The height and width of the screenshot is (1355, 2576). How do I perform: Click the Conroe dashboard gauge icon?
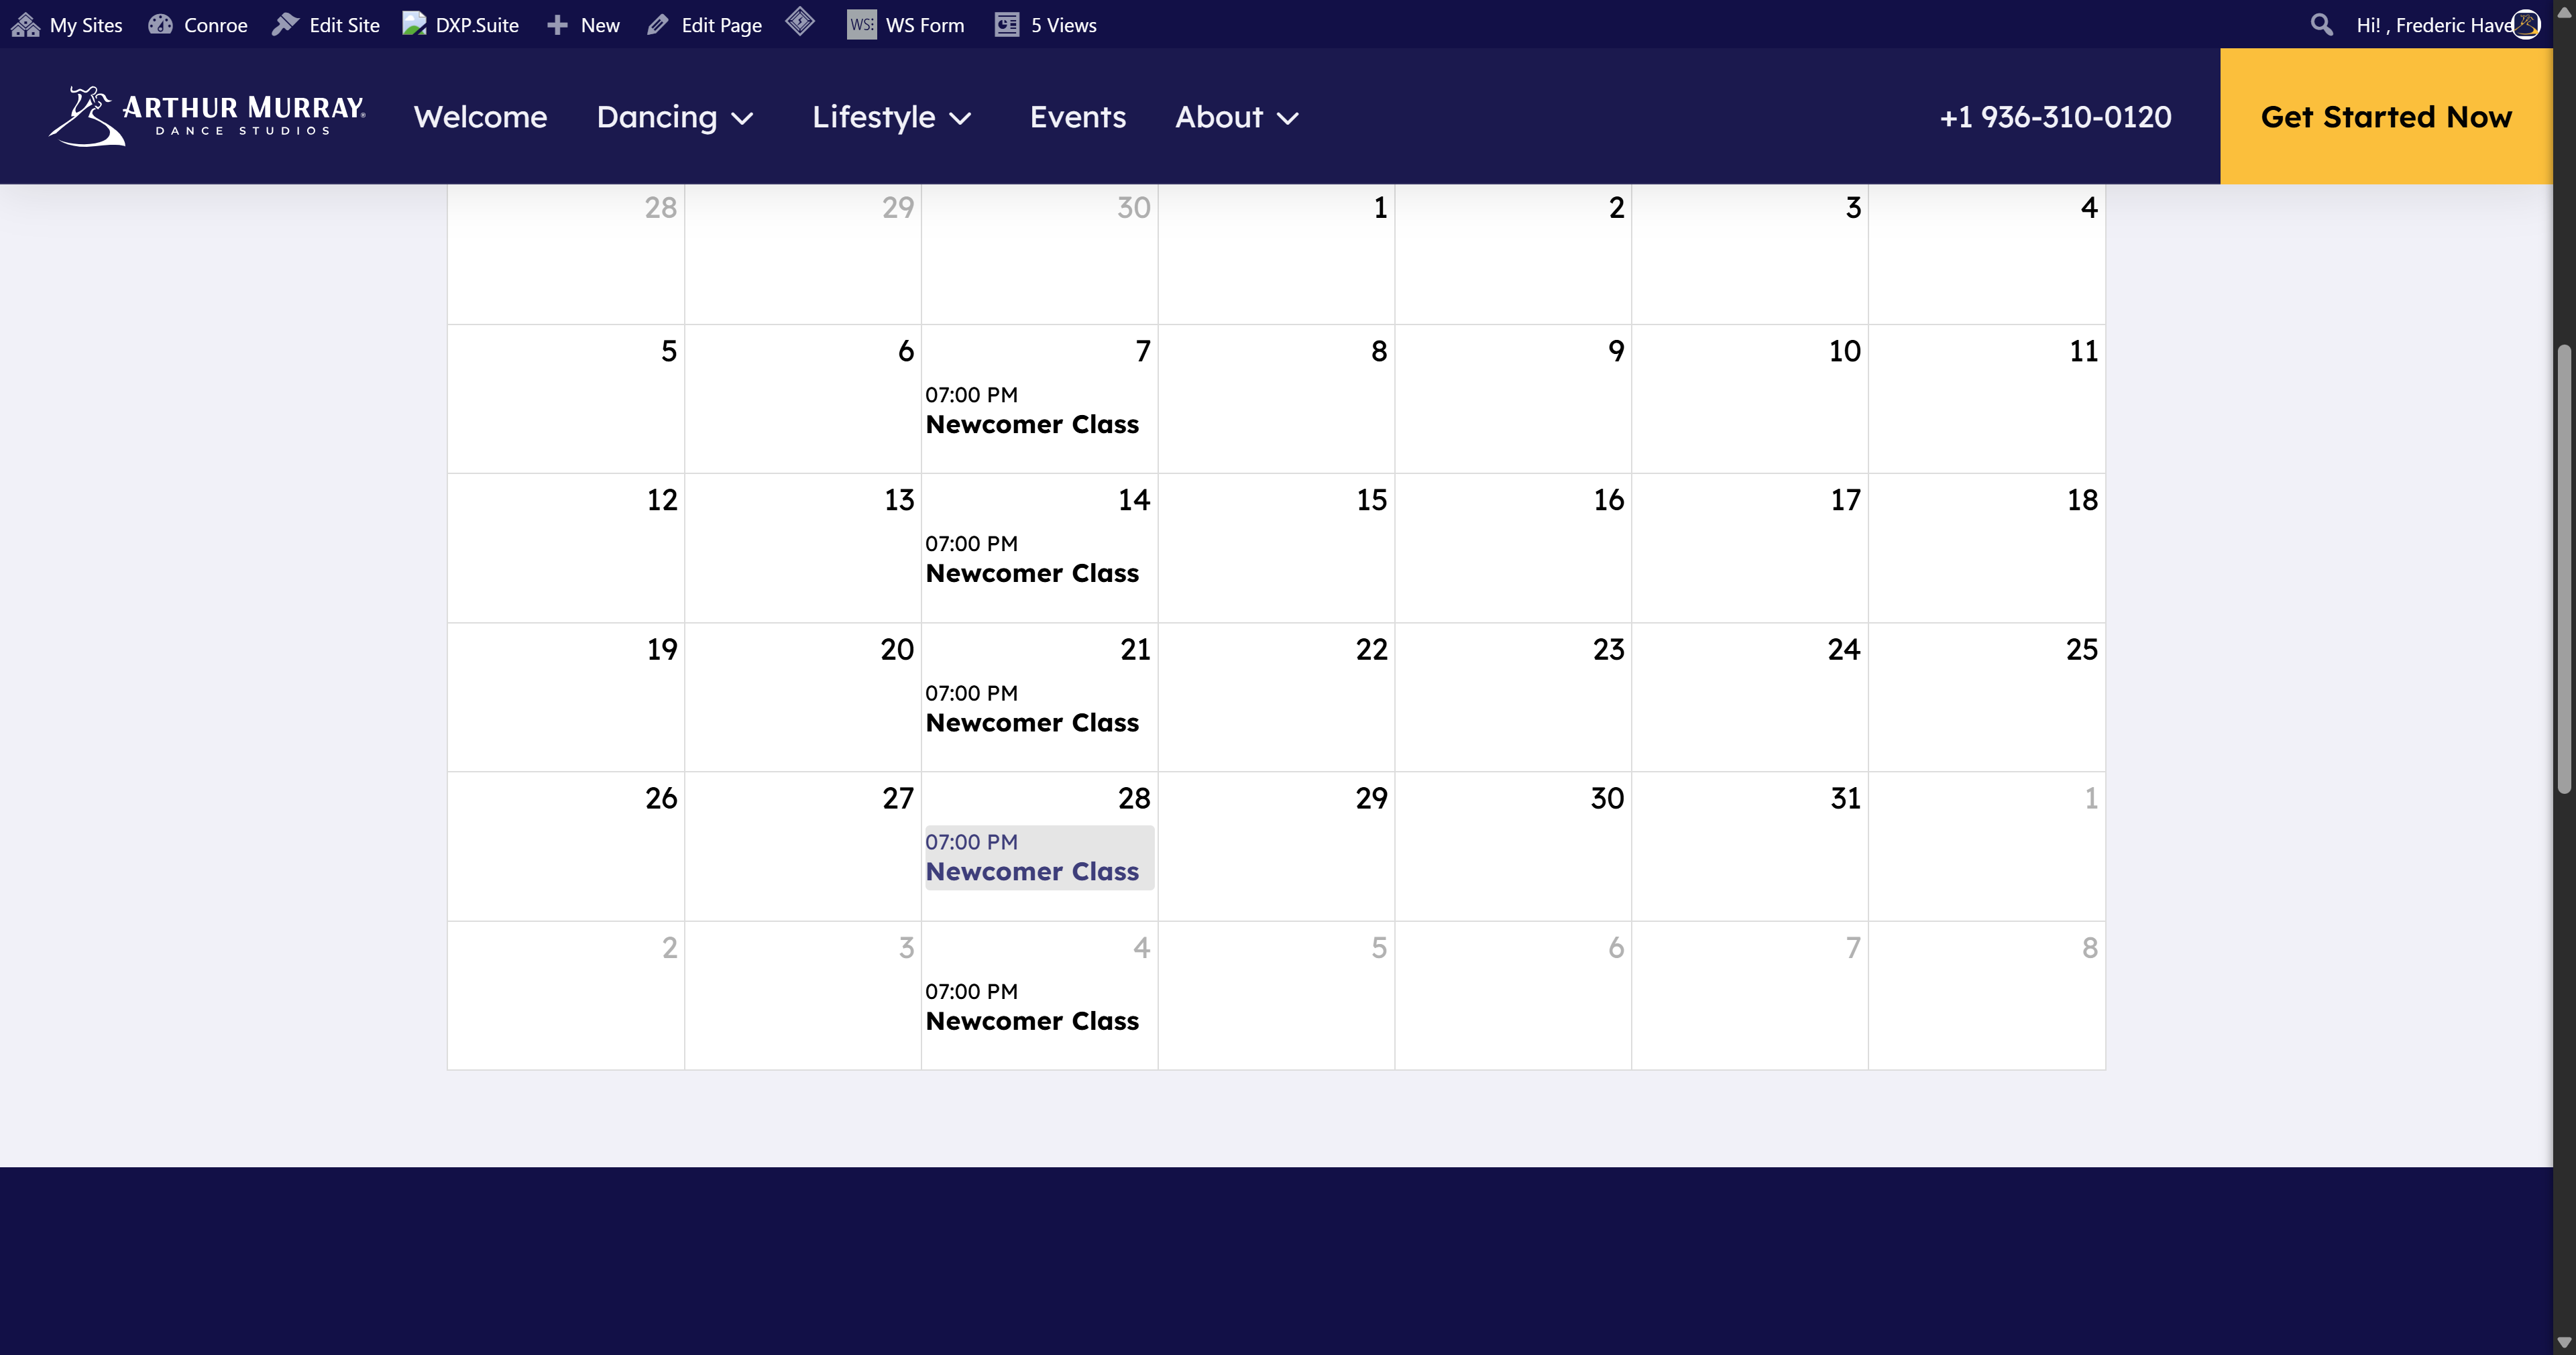click(160, 25)
